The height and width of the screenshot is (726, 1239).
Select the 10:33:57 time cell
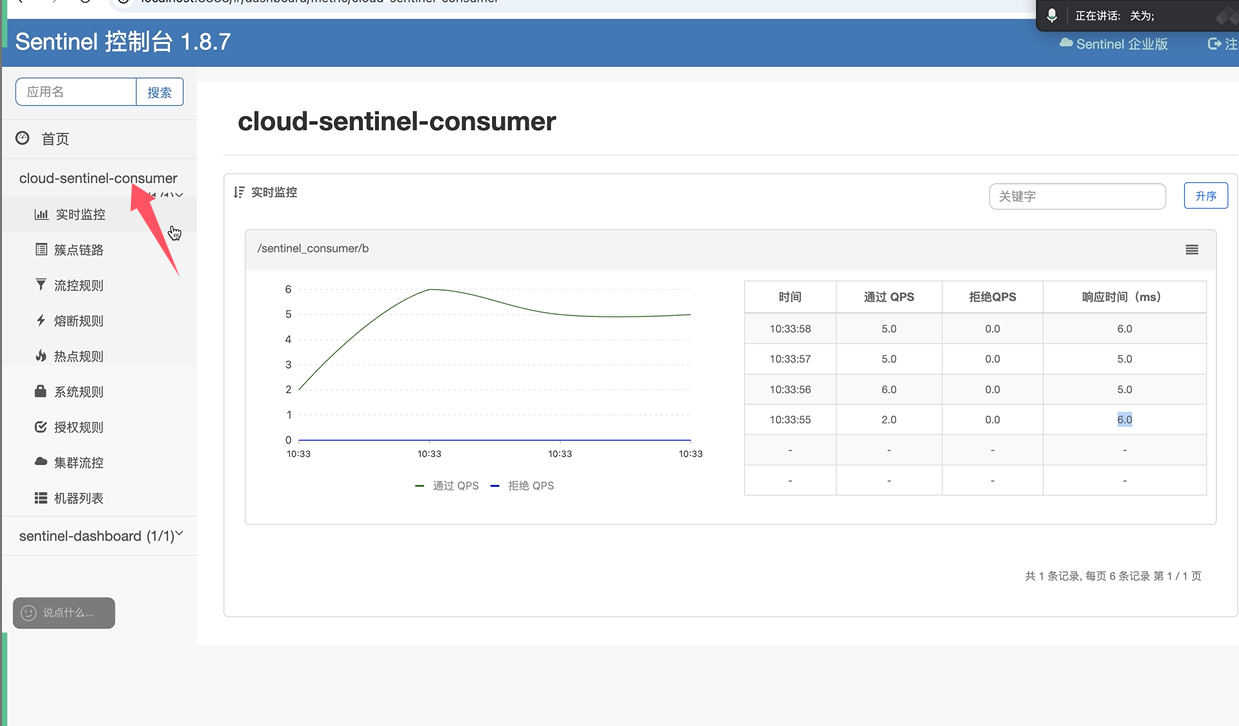790,359
